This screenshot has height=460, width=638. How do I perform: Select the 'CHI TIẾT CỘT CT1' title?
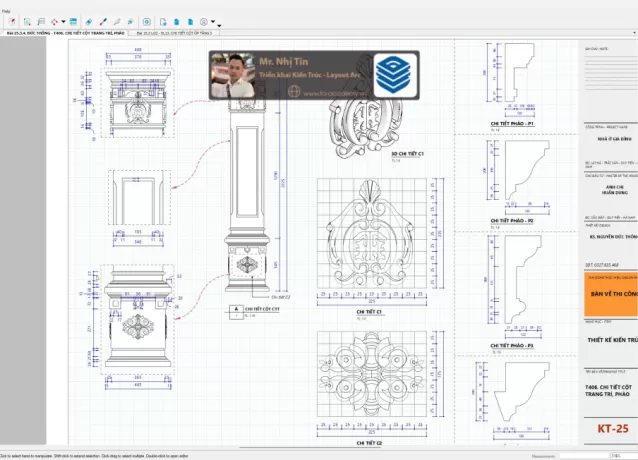coord(262,309)
